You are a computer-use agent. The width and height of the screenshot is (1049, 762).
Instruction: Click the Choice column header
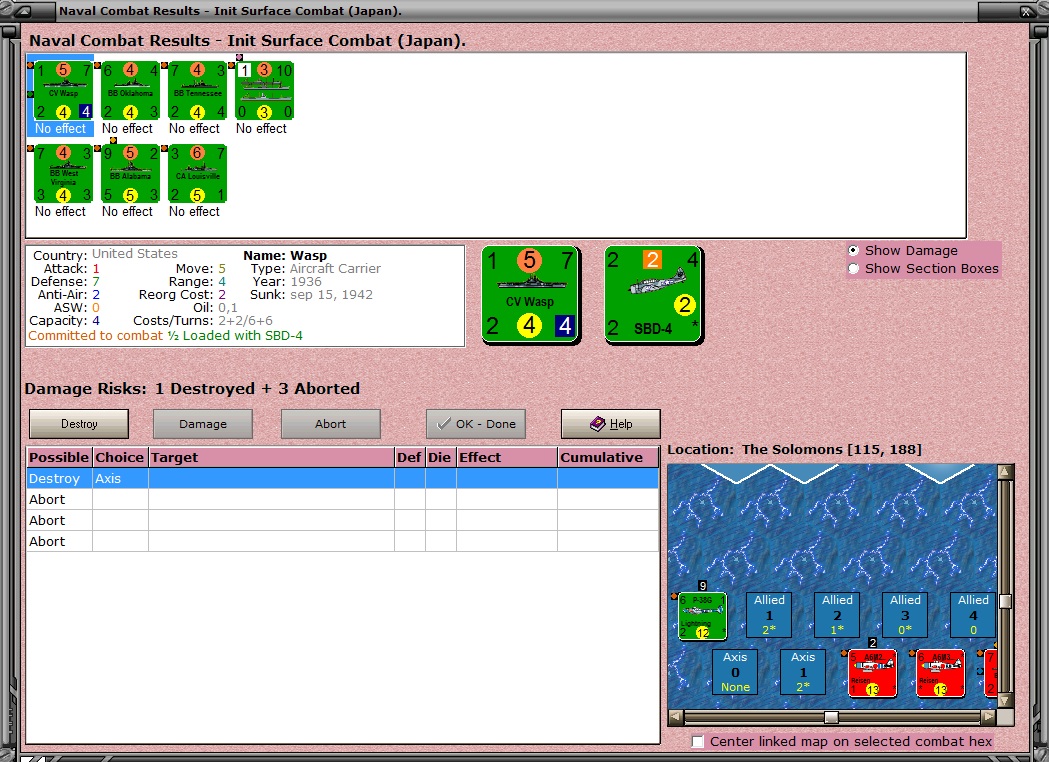point(120,458)
